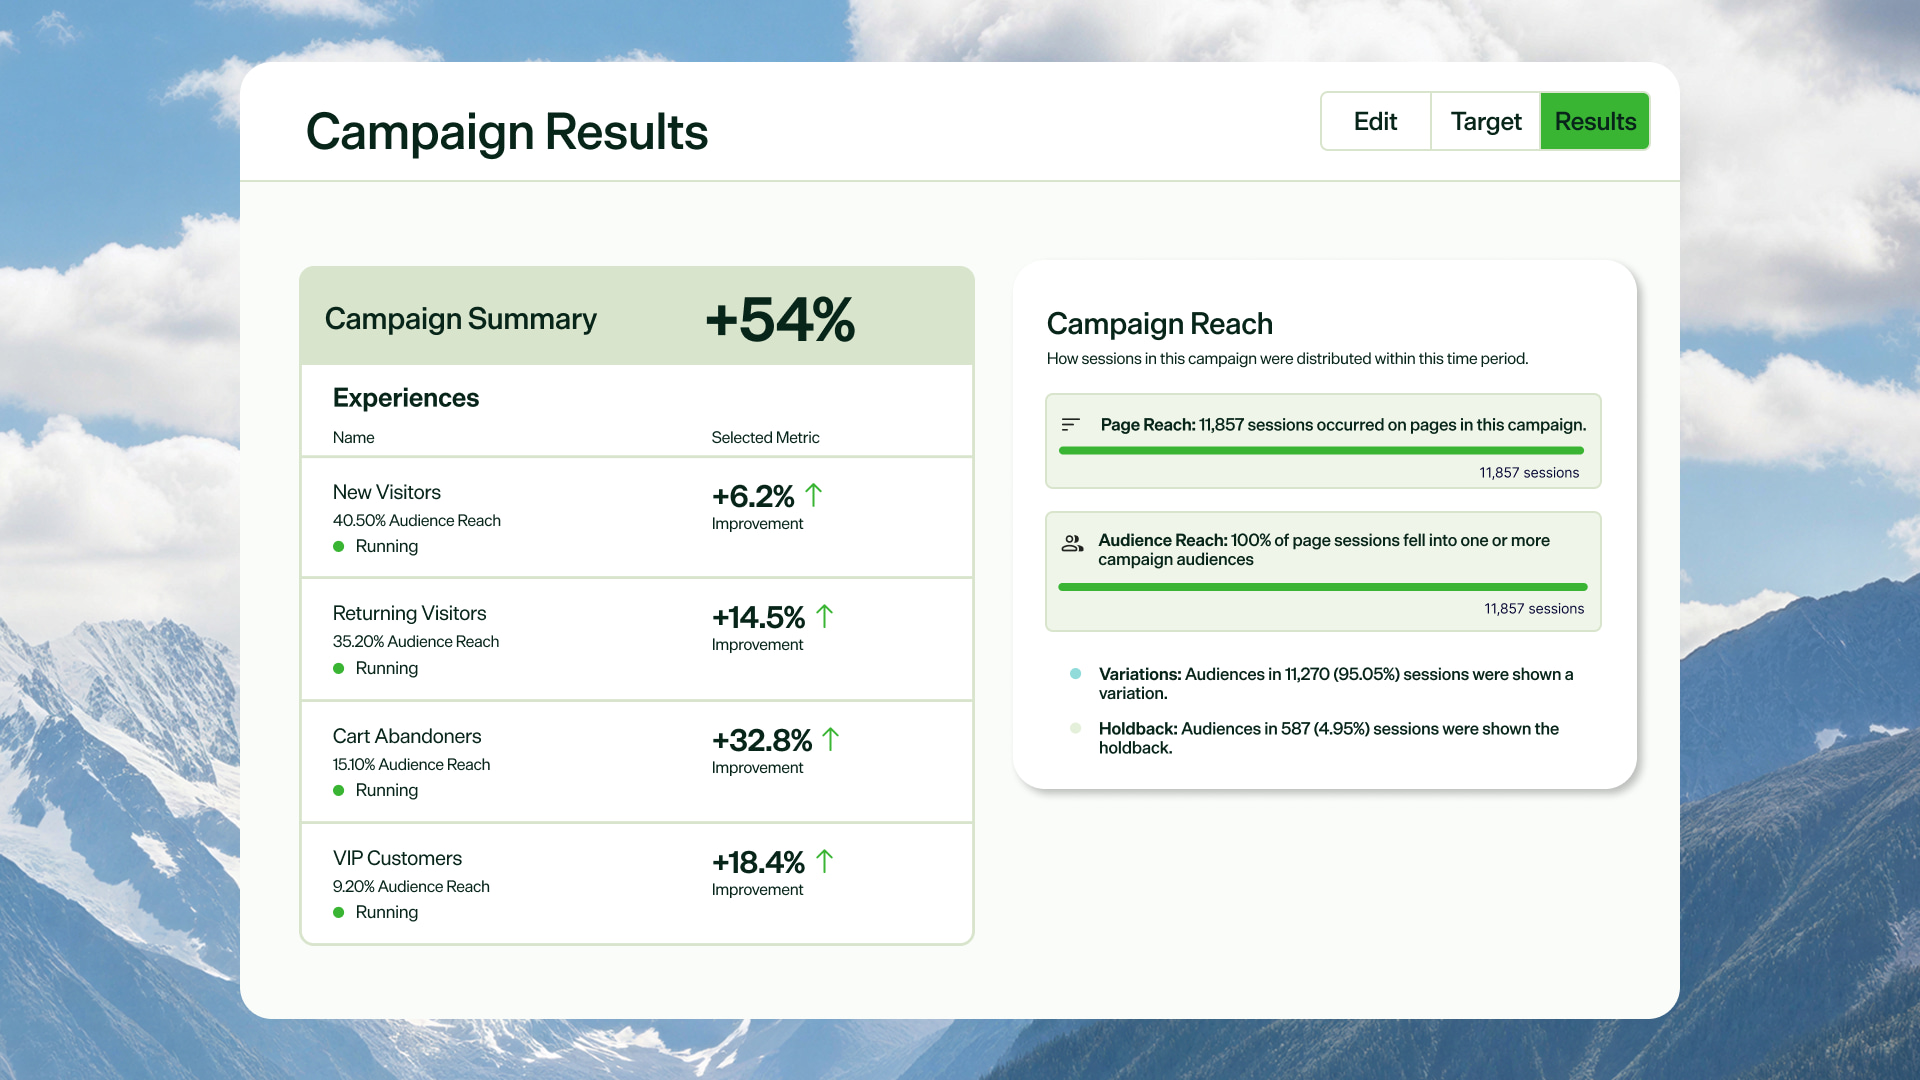Image resolution: width=1920 pixels, height=1080 pixels.
Task: Click the Campaign Summary header
Action: pos(460,319)
